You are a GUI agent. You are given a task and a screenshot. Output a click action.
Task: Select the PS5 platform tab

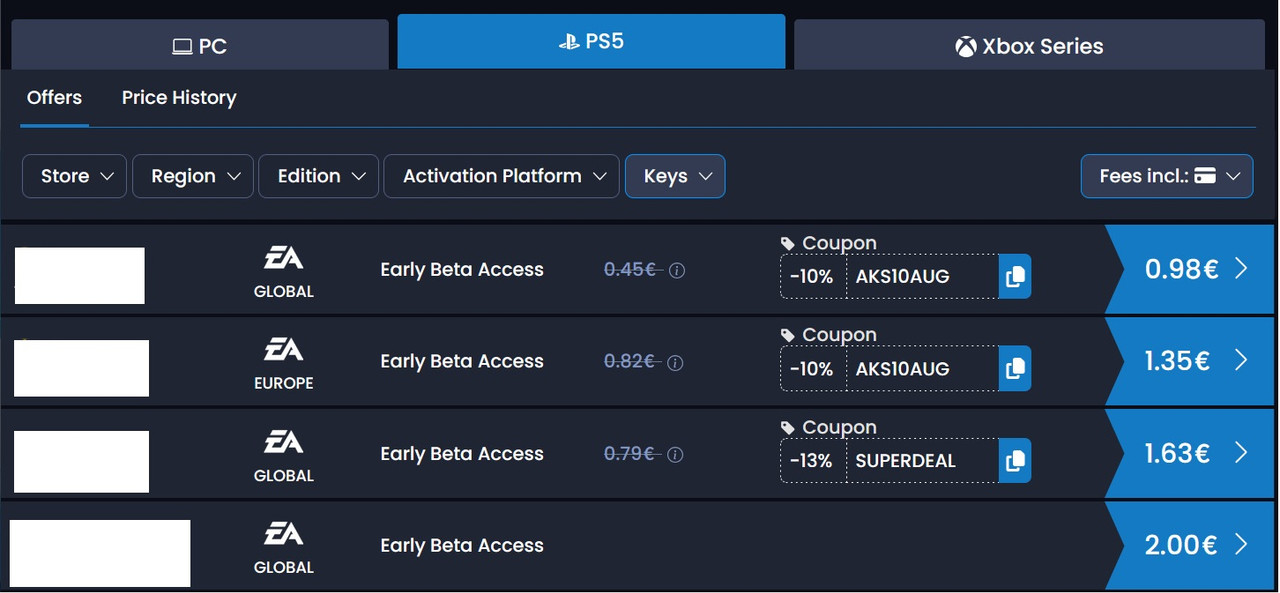pos(591,42)
